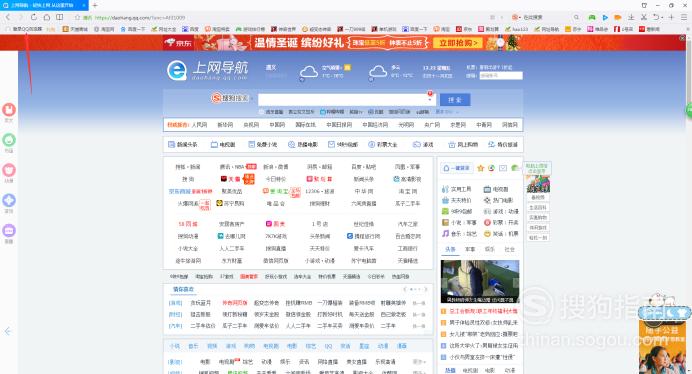Open the 中国日报网 link
692x374 pixels.
tap(339, 125)
